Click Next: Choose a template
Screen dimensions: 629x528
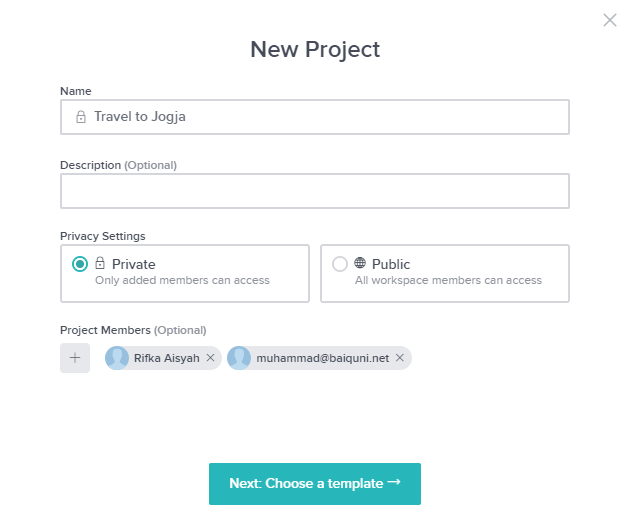(314, 484)
